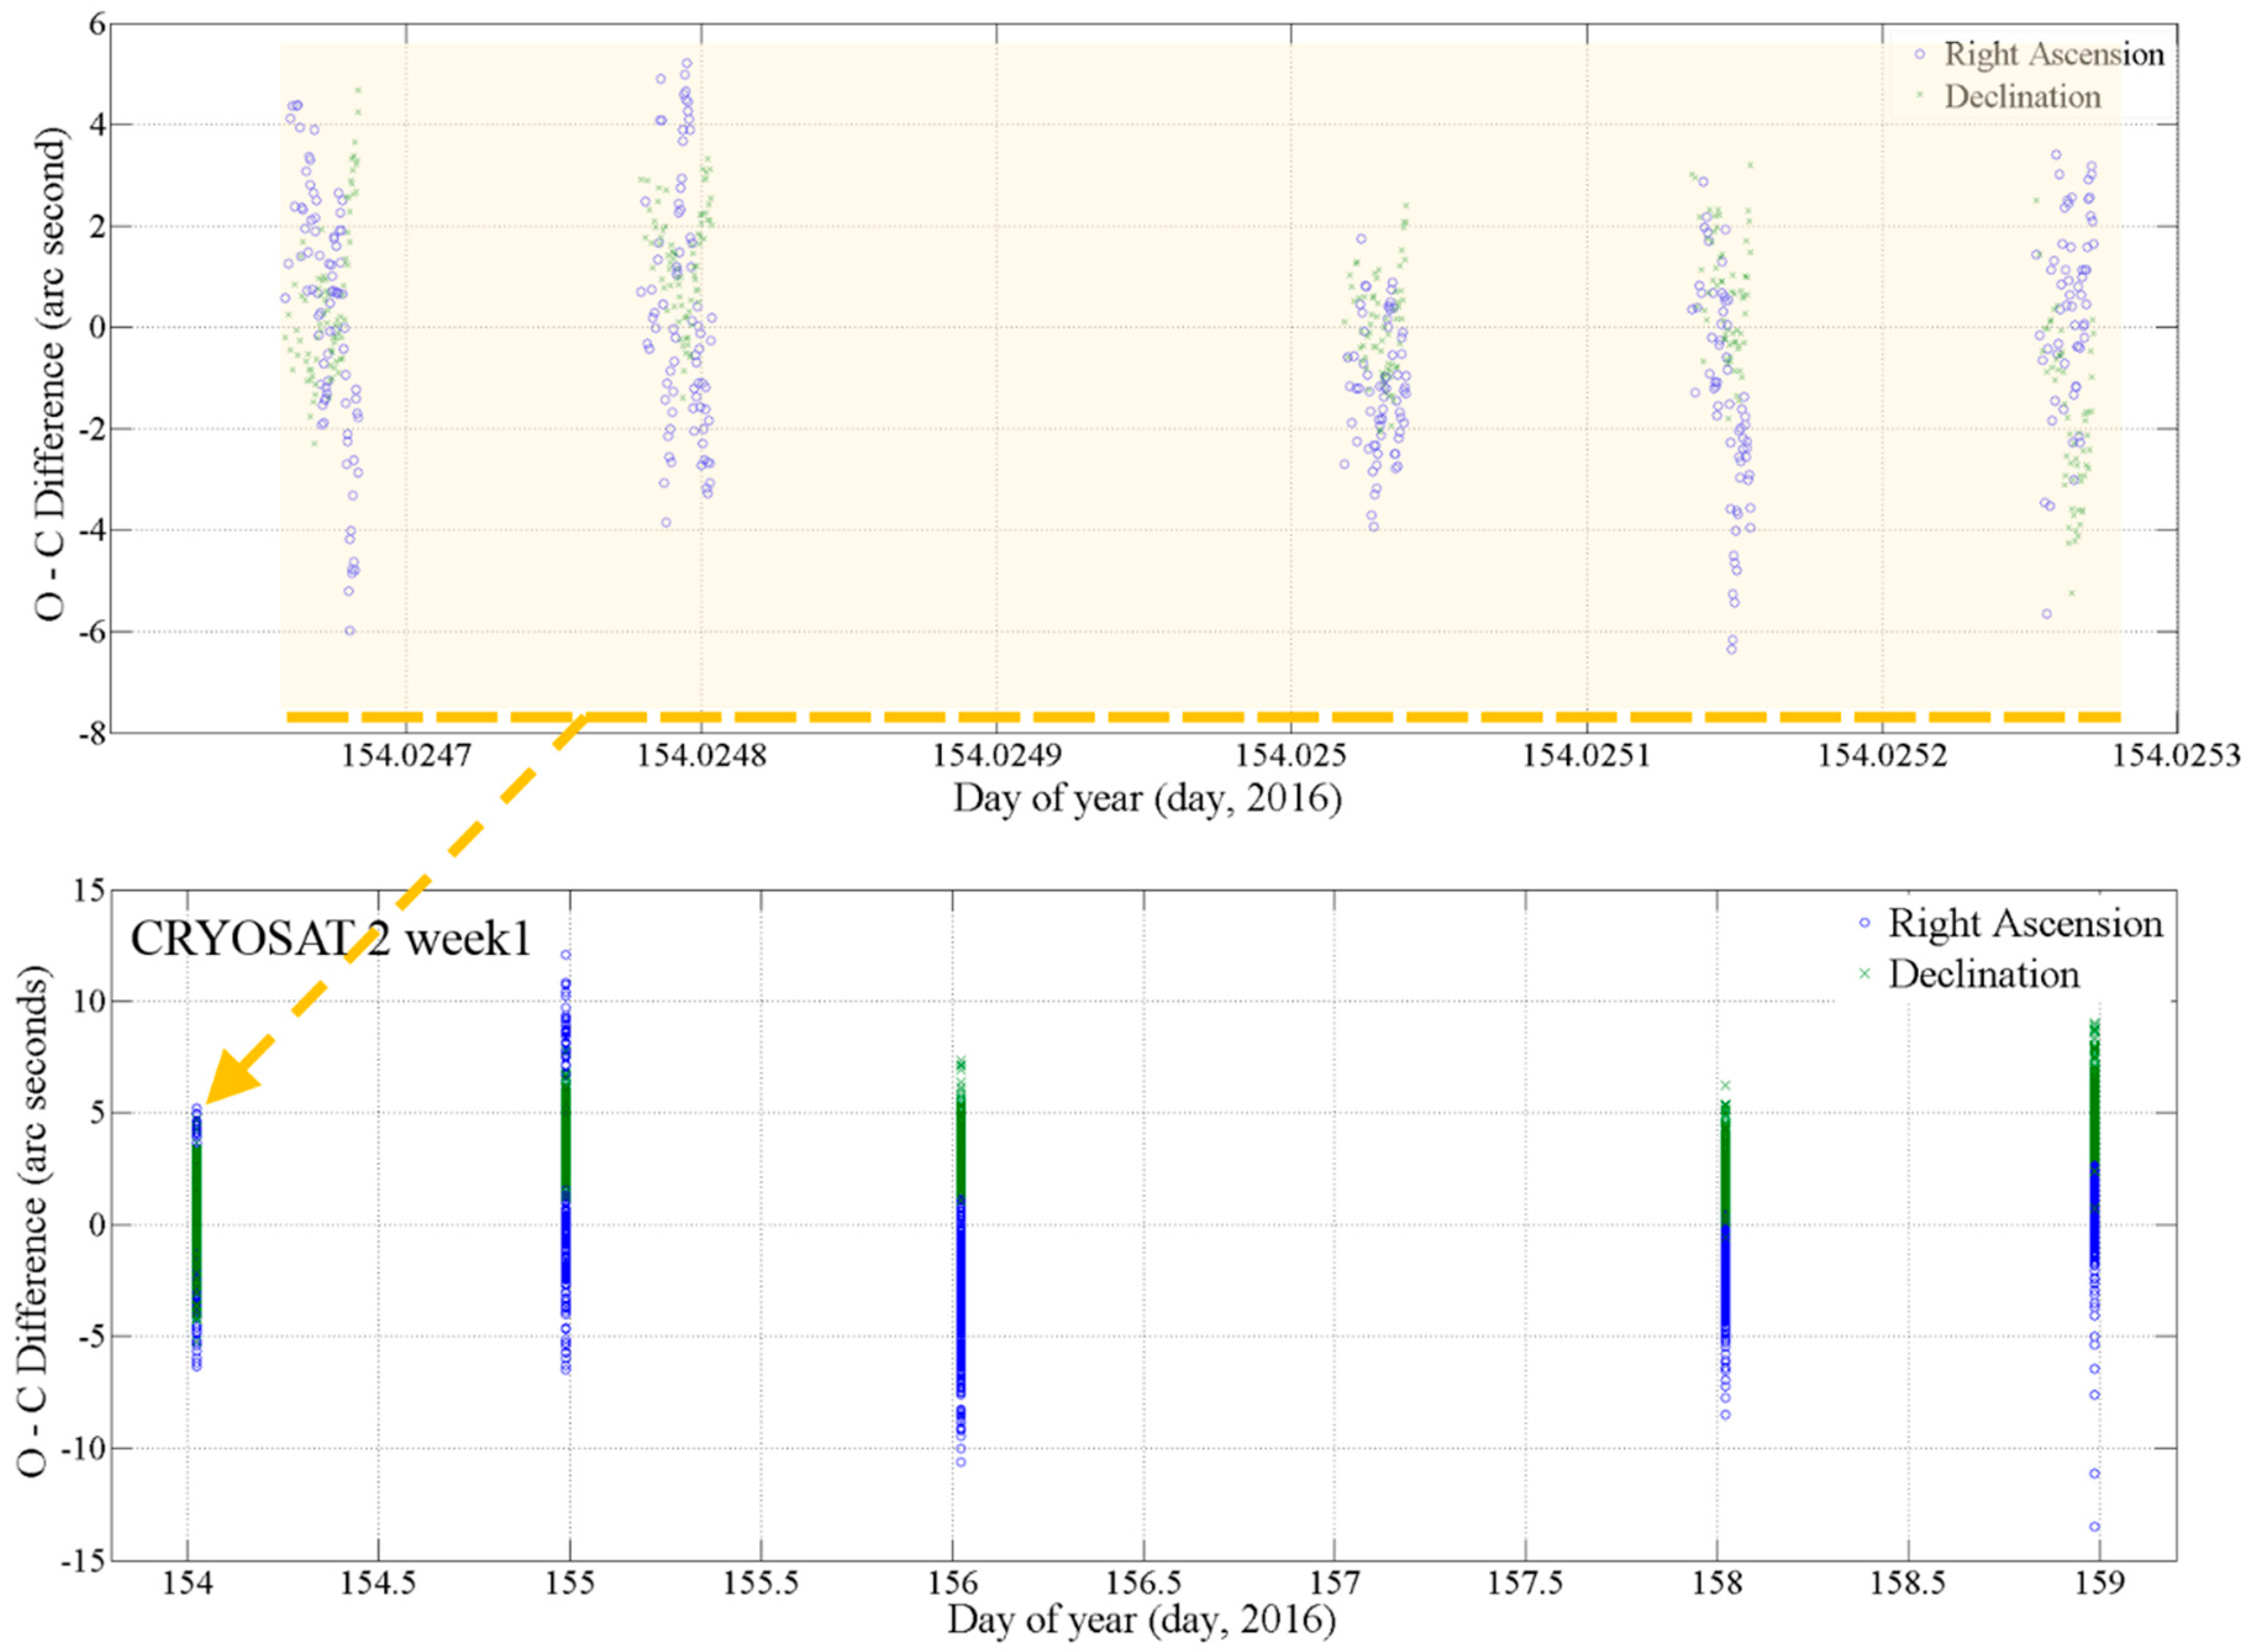Click the lowest blue outlier point near day 159
Screen dimensions: 2251x1652
[2094, 1527]
